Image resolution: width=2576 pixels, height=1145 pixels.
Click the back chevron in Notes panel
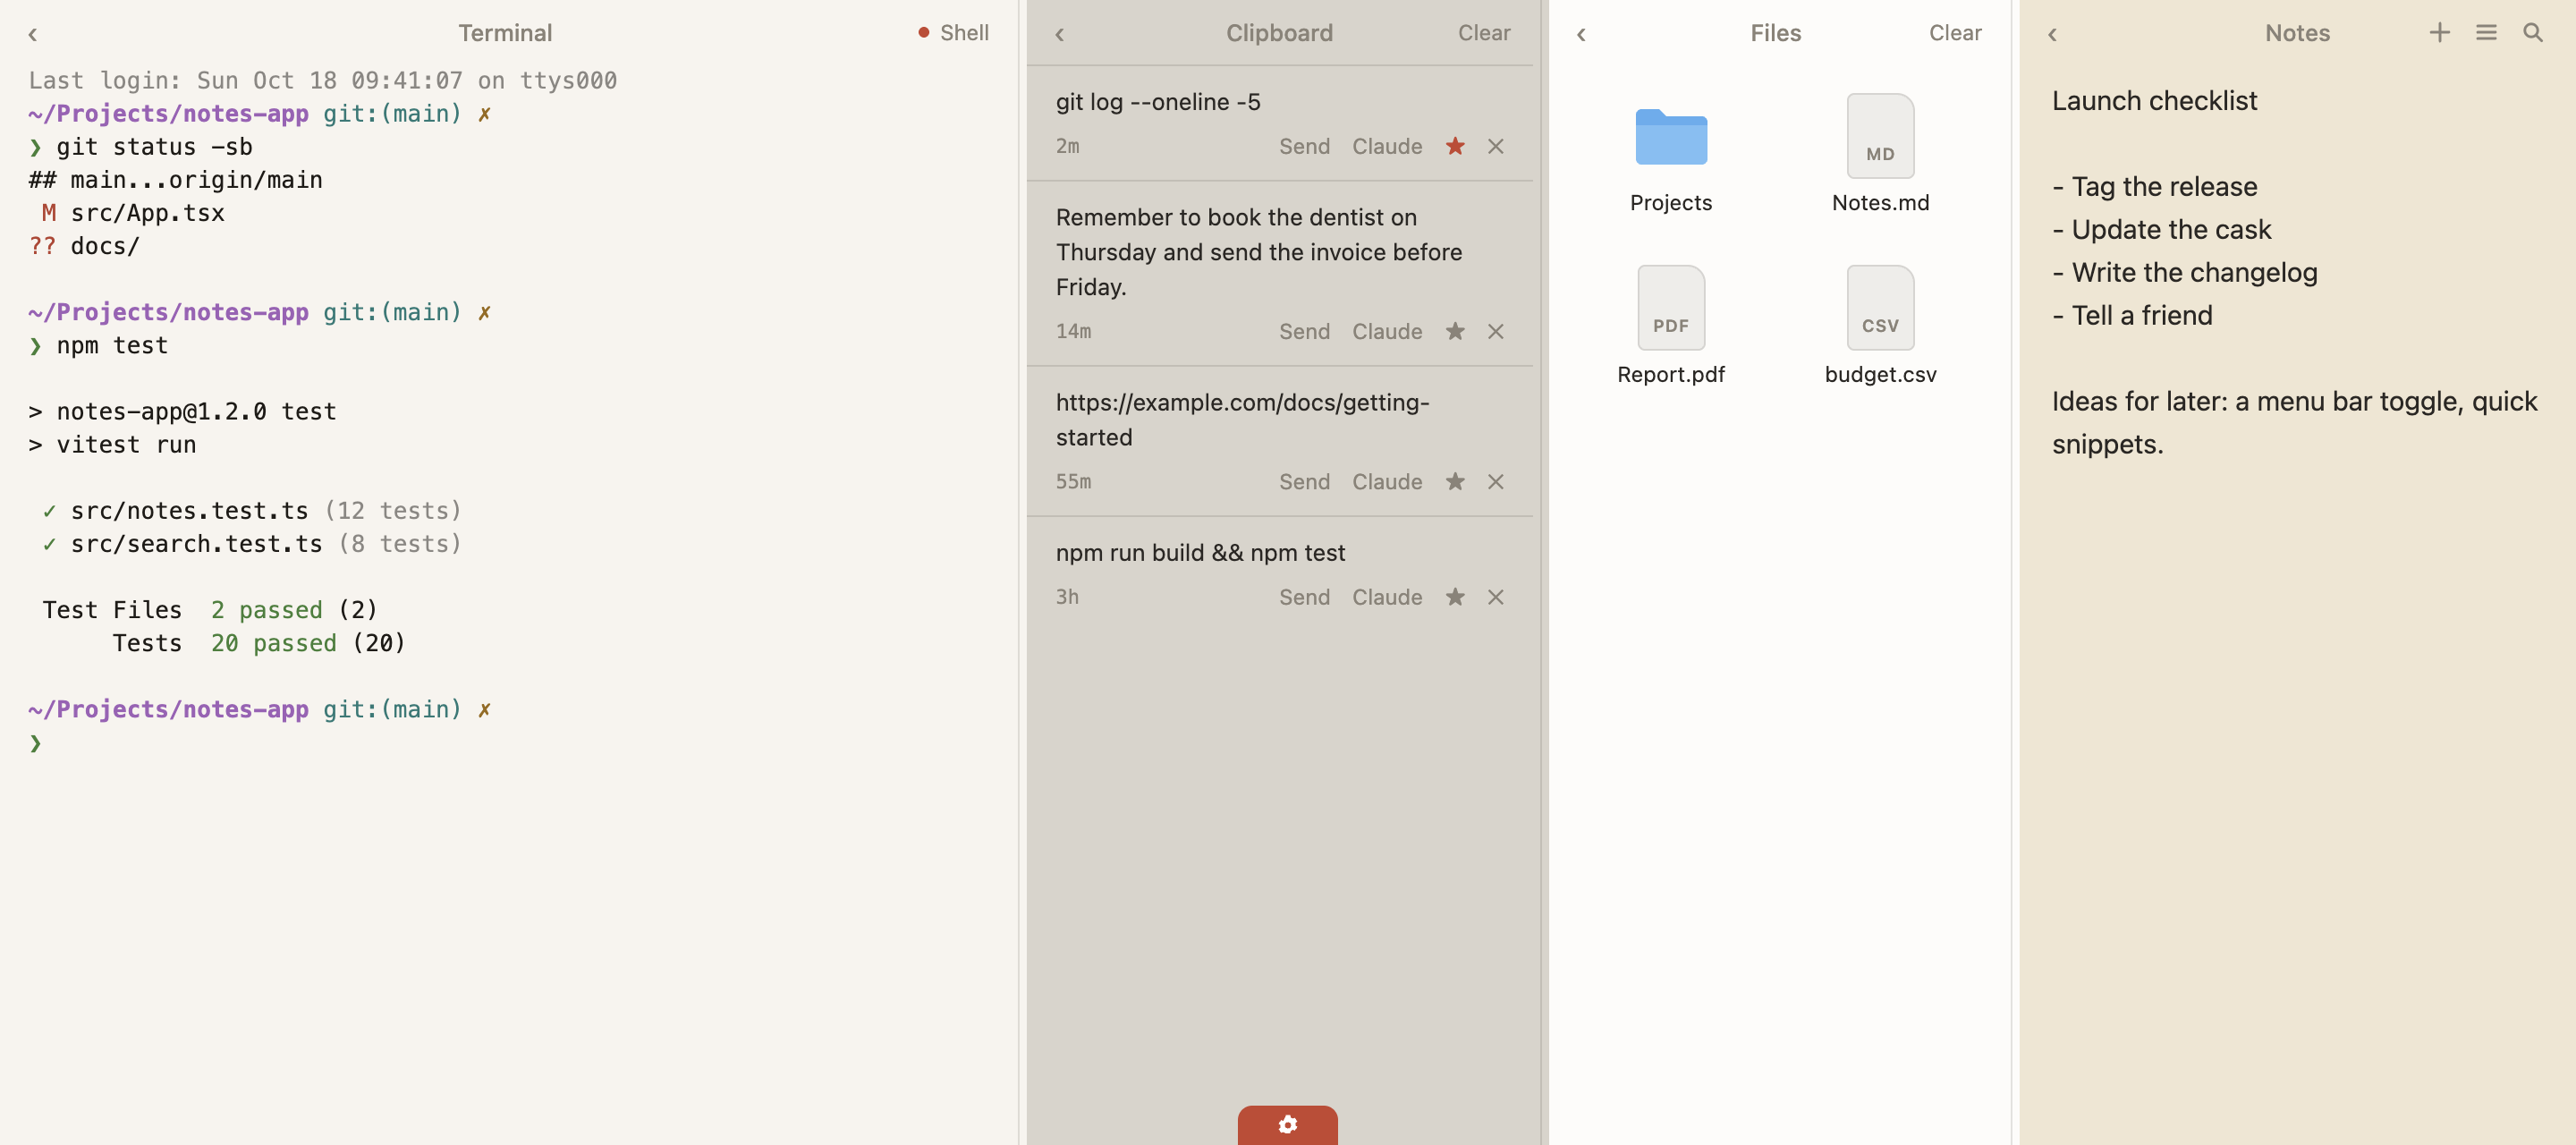[x=2052, y=34]
